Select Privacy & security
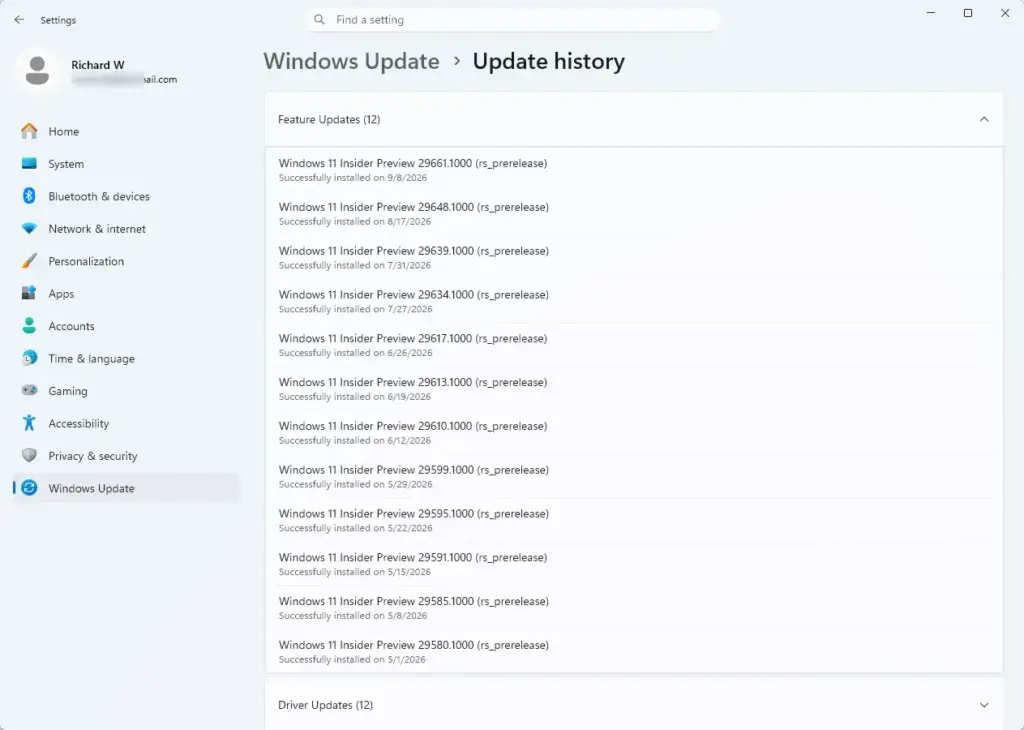Image resolution: width=1024 pixels, height=730 pixels. (127, 455)
